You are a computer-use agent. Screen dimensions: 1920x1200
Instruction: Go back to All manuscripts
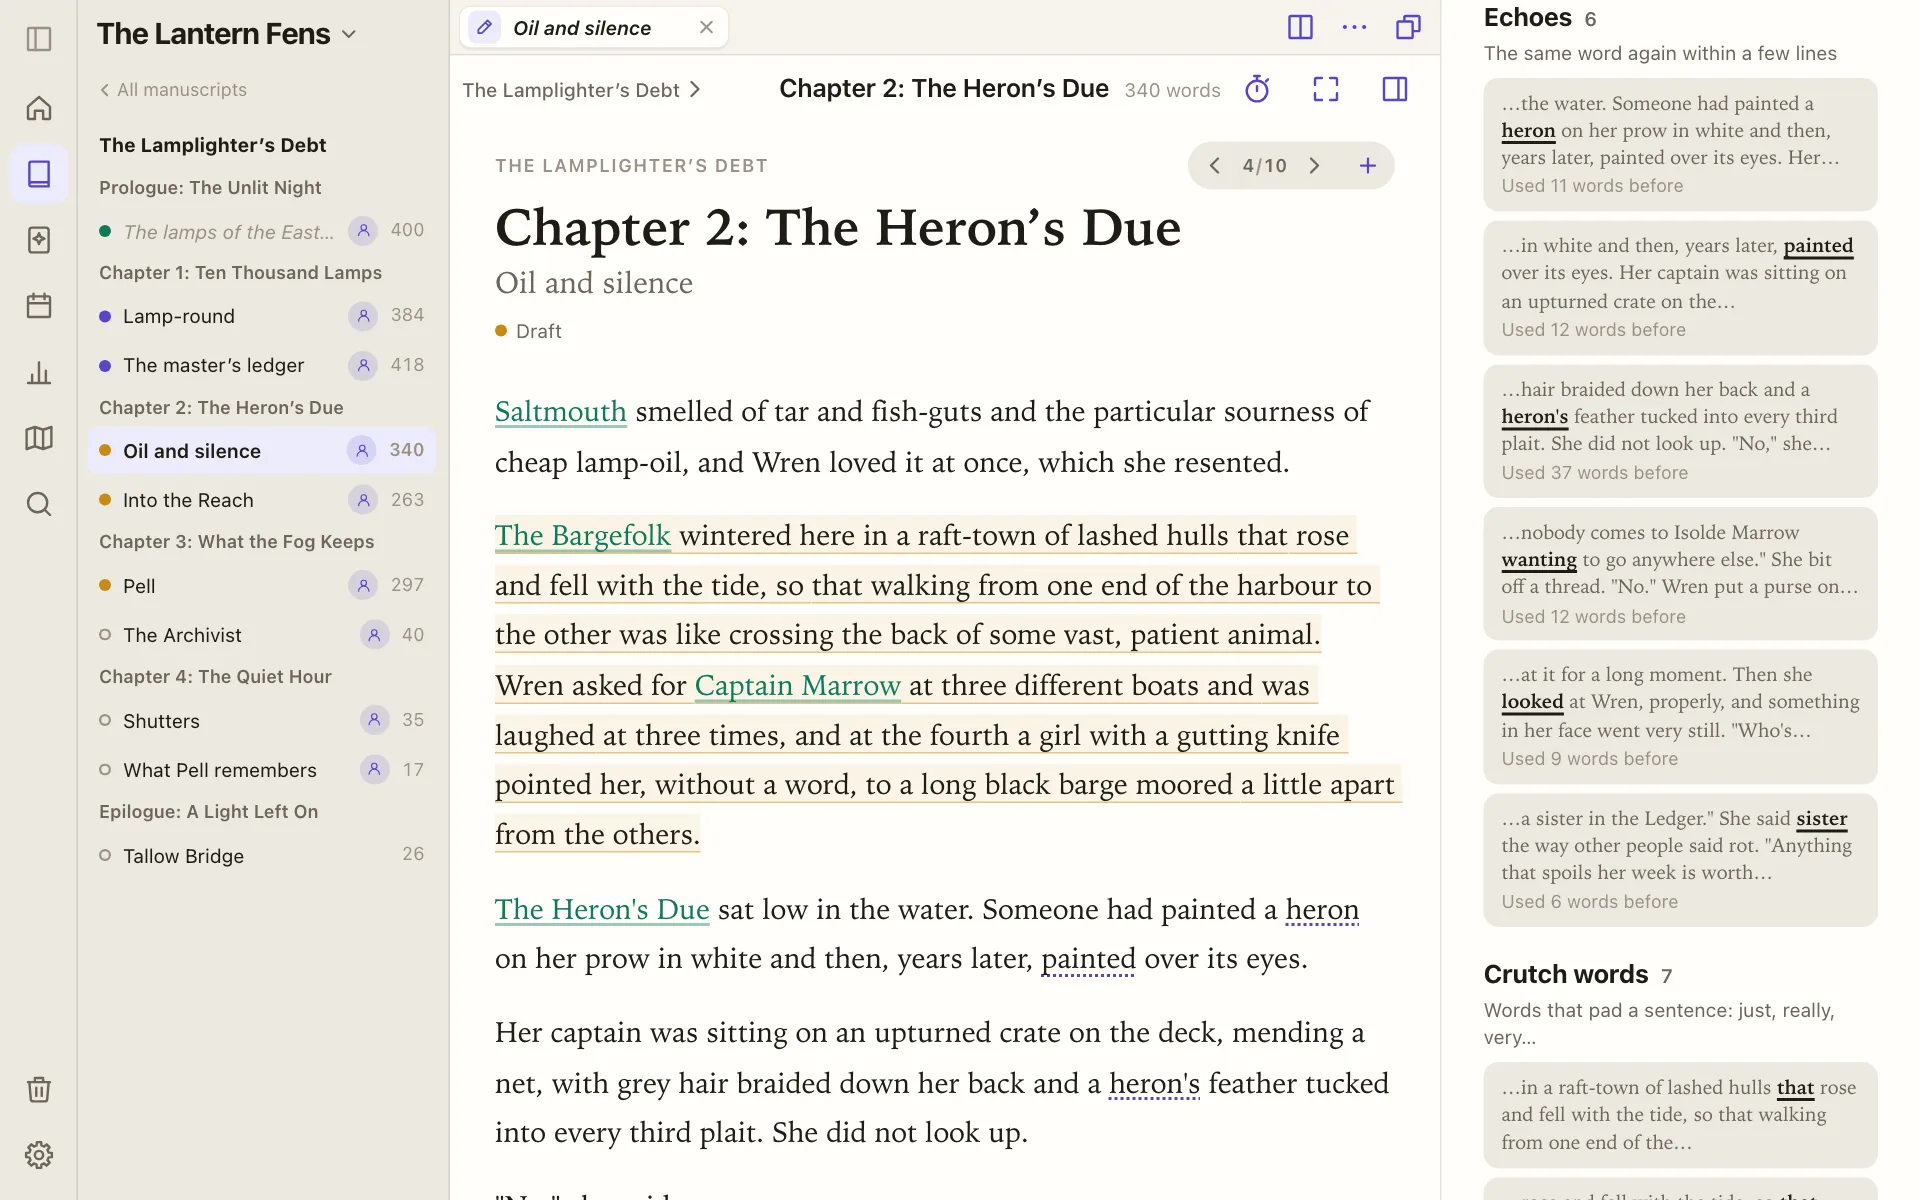(x=173, y=90)
